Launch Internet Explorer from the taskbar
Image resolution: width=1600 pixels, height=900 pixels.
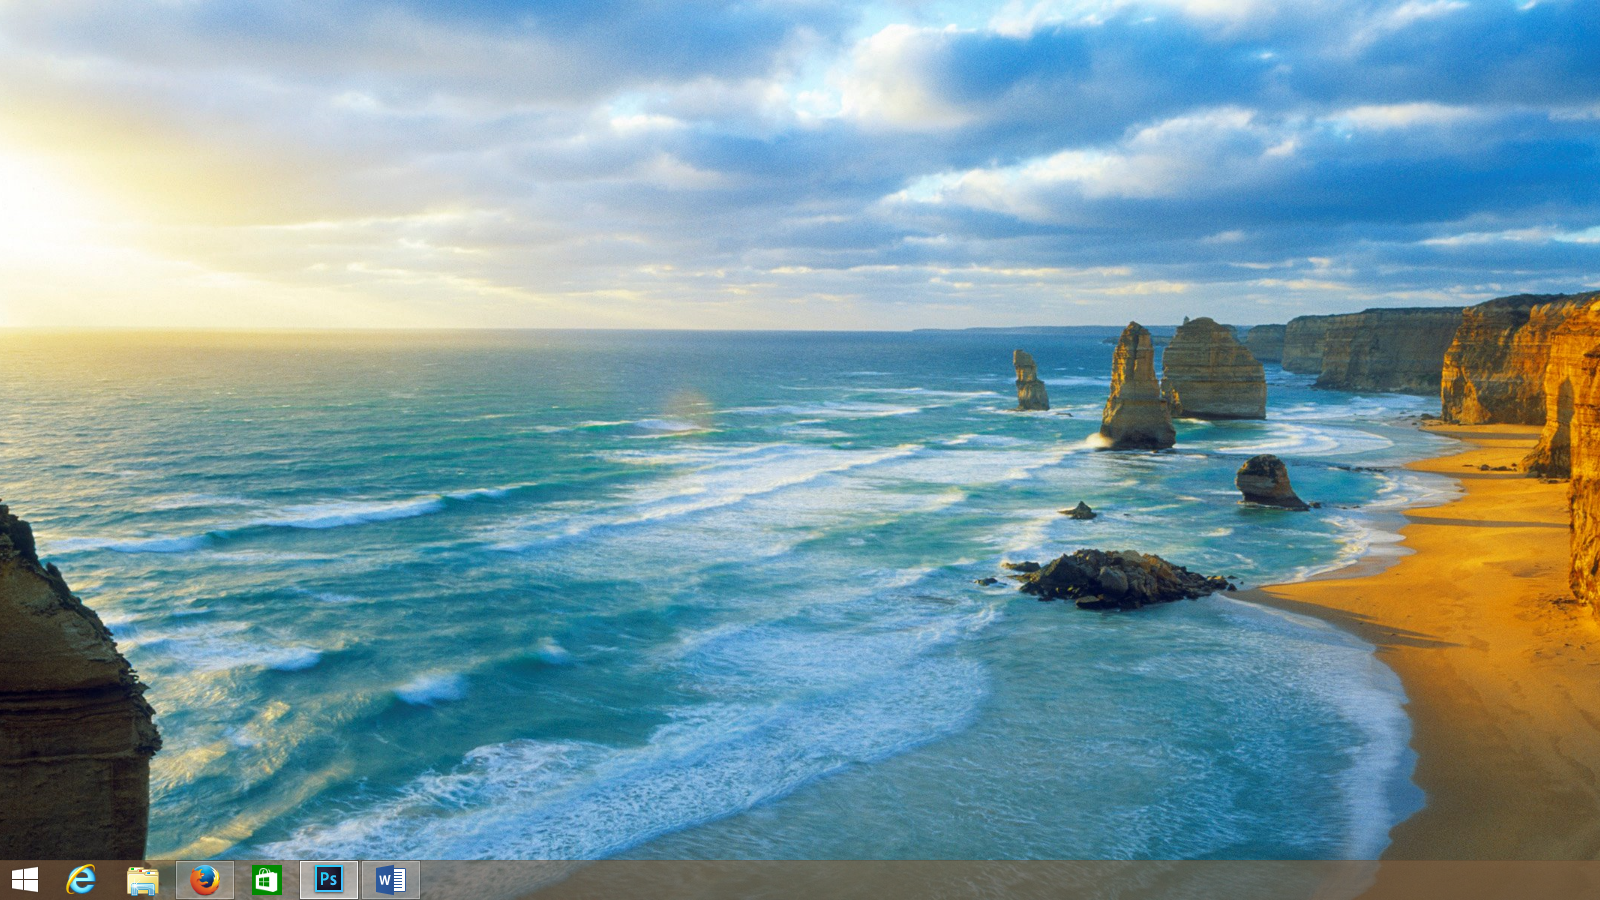(x=81, y=880)
